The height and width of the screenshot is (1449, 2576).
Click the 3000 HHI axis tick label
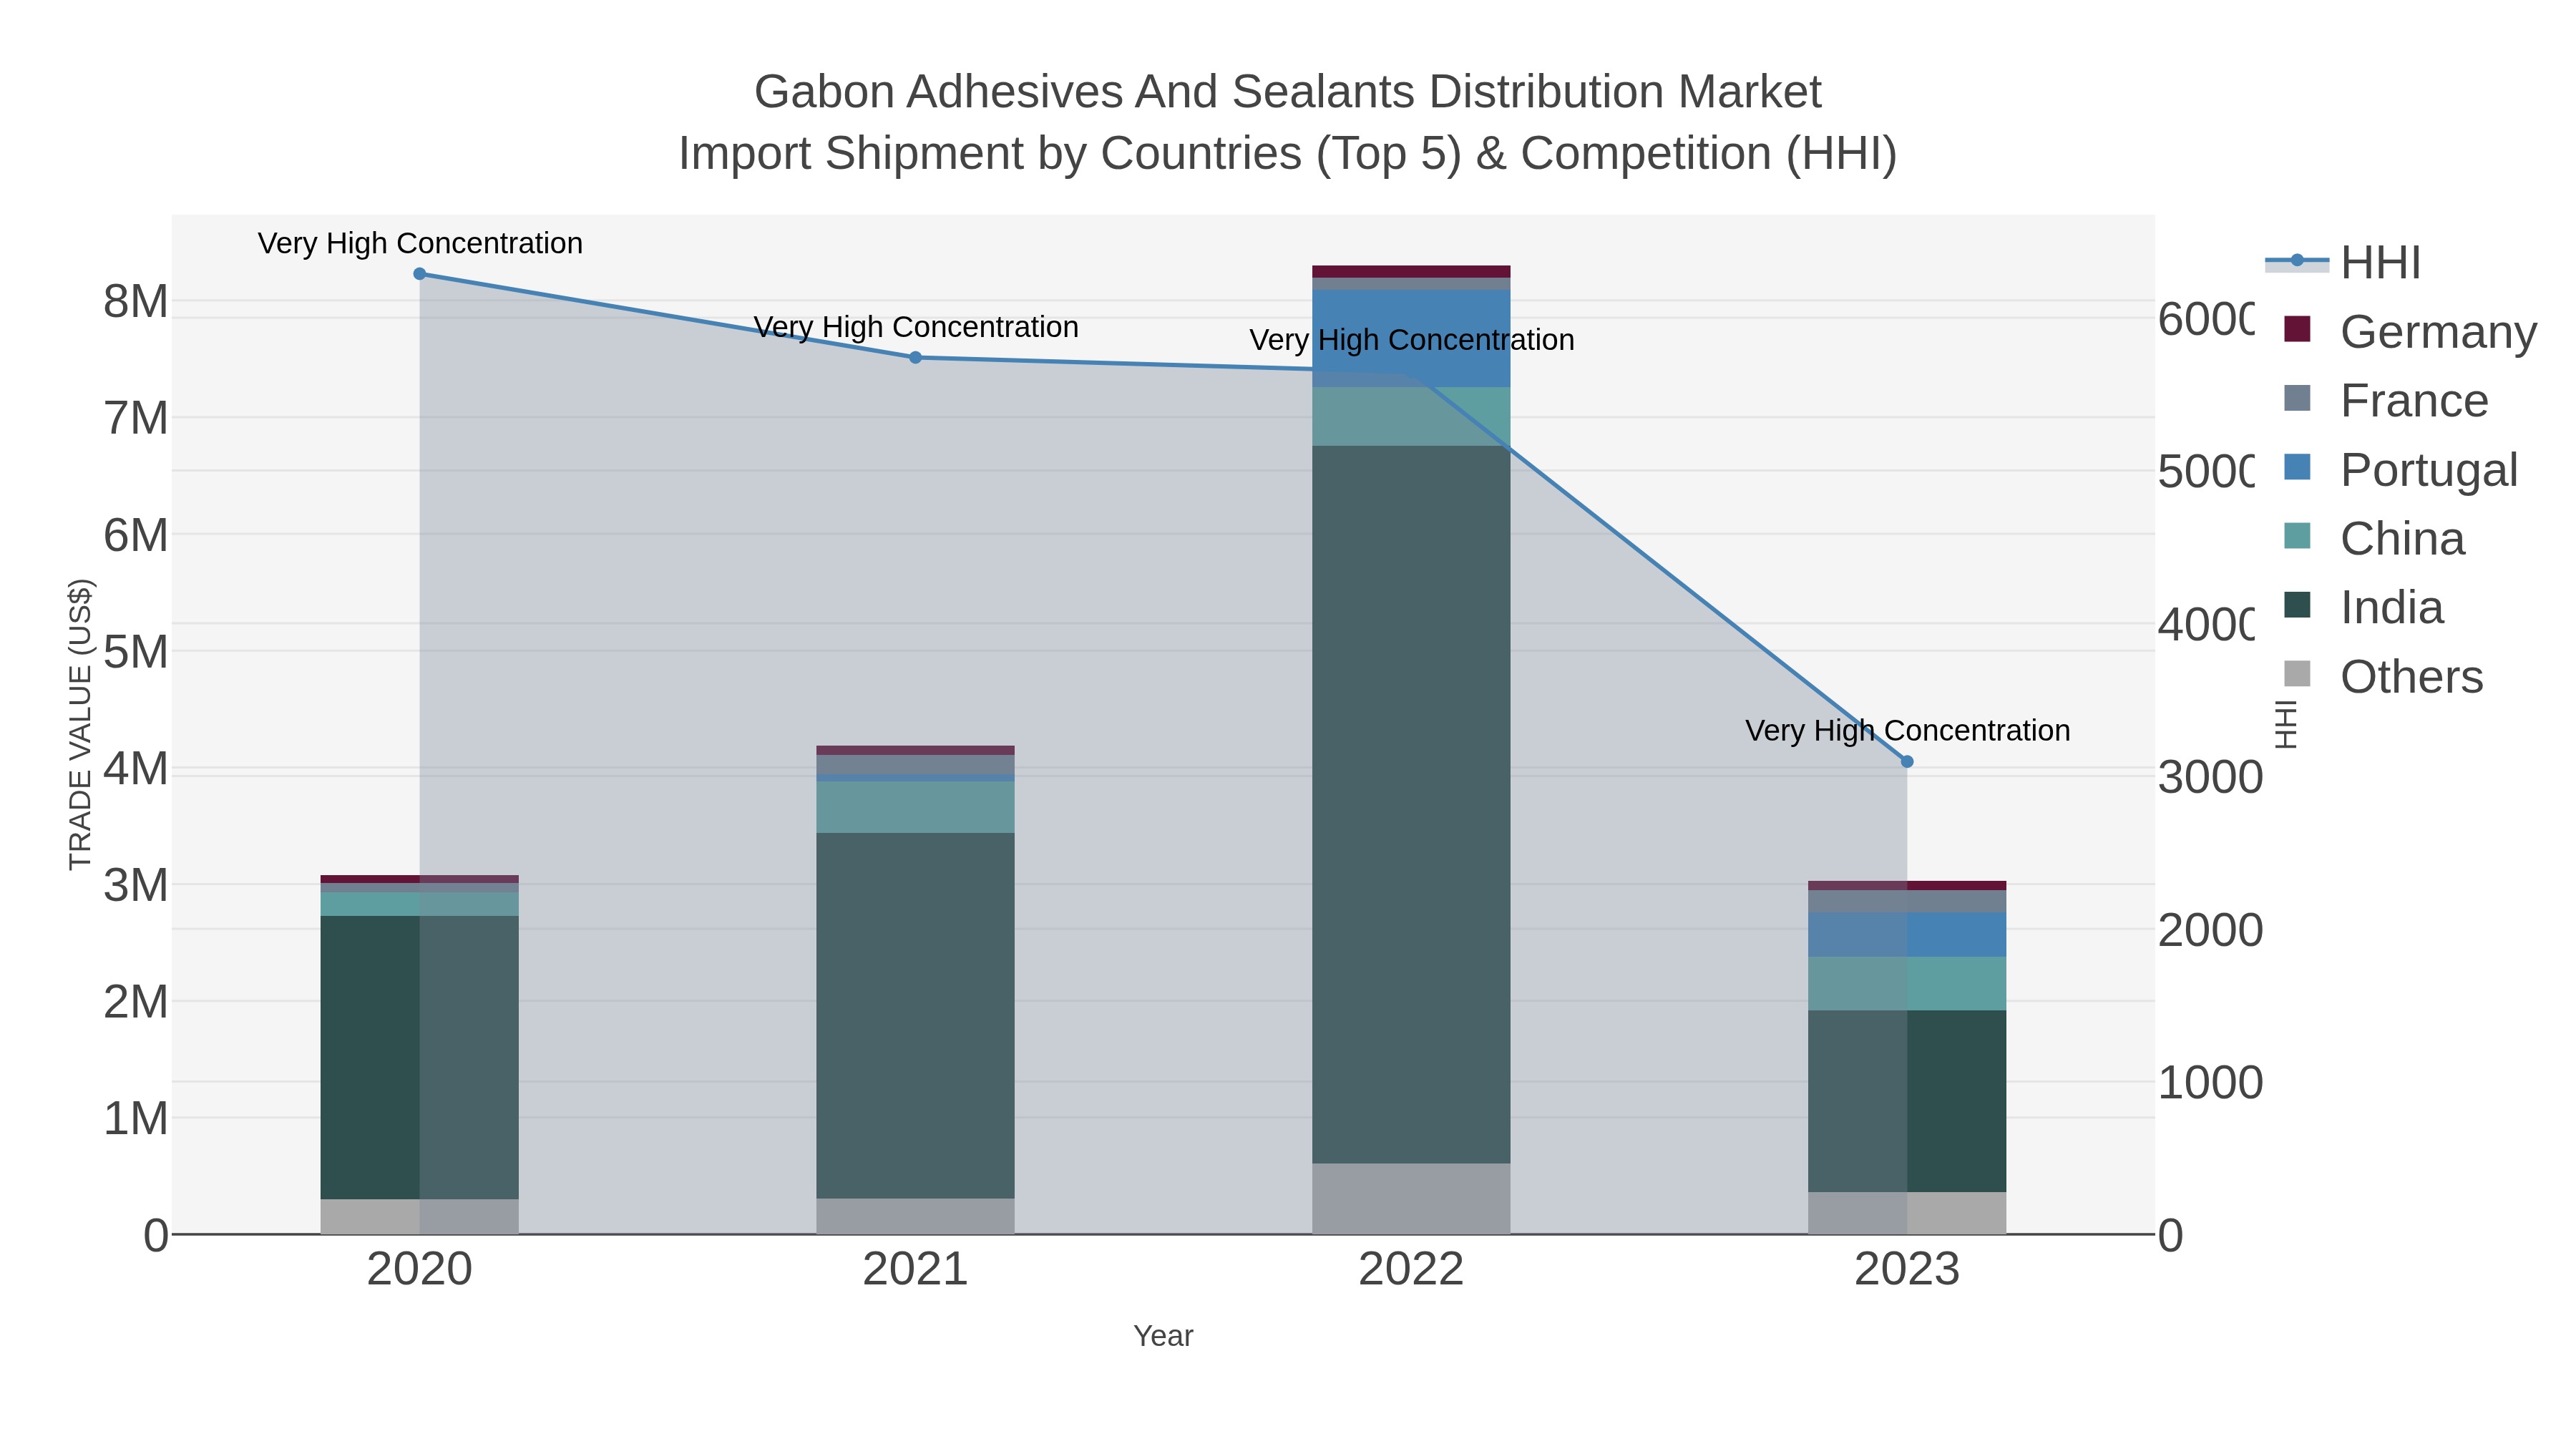(x=2210, y=778)
